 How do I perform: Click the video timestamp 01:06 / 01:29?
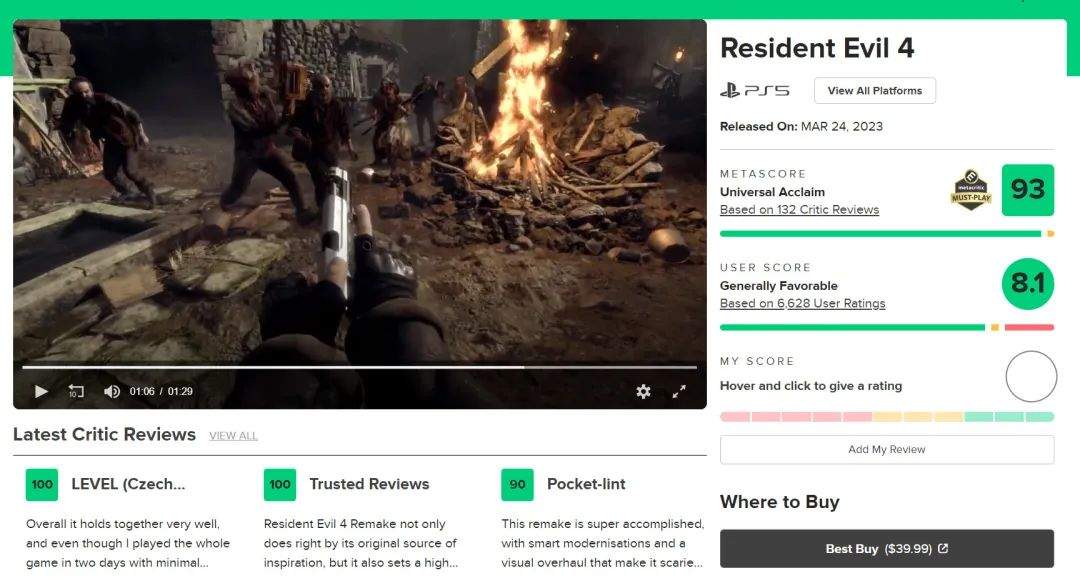161,391
